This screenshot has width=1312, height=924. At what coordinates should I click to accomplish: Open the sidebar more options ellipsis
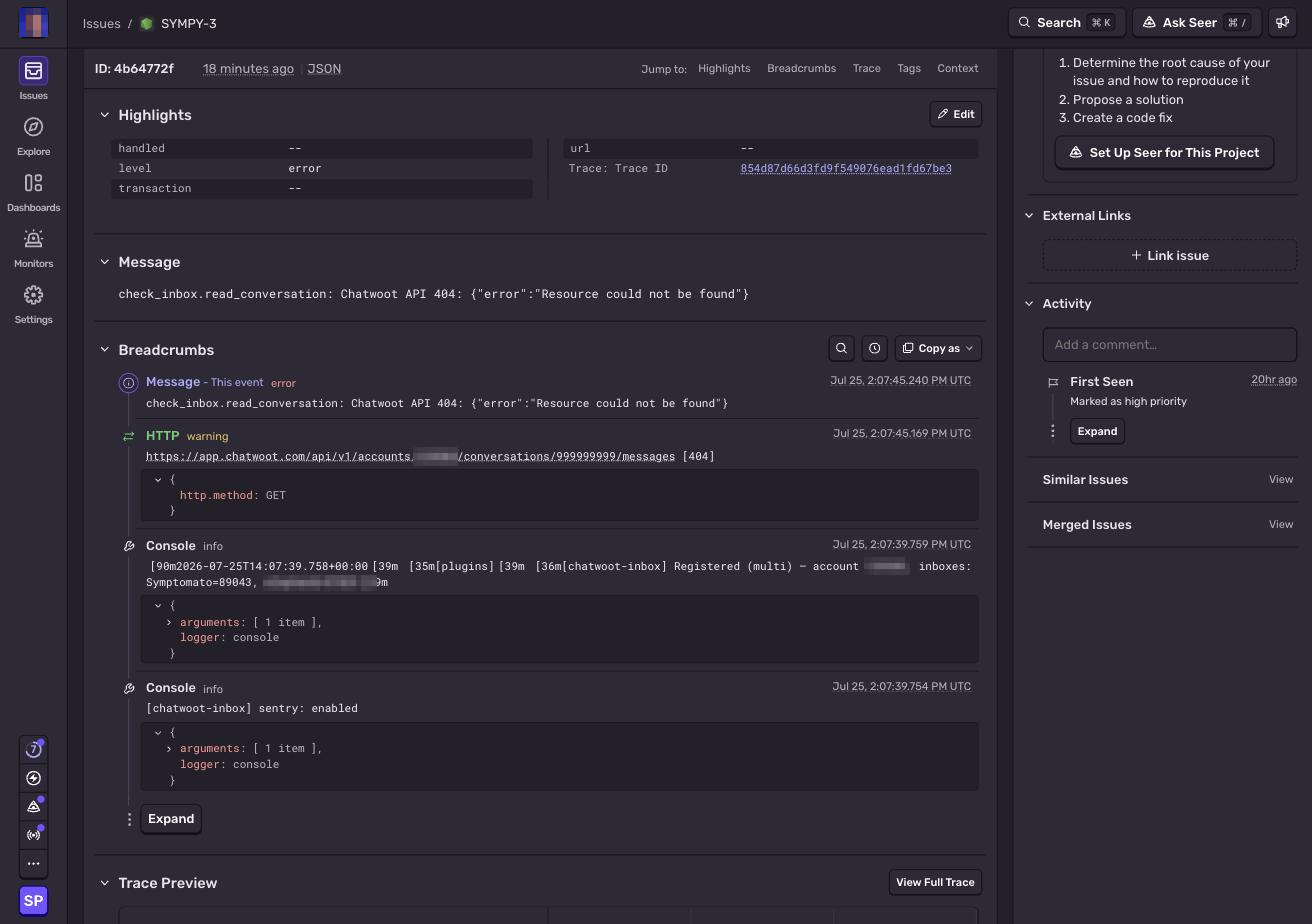tap(33, 863)
